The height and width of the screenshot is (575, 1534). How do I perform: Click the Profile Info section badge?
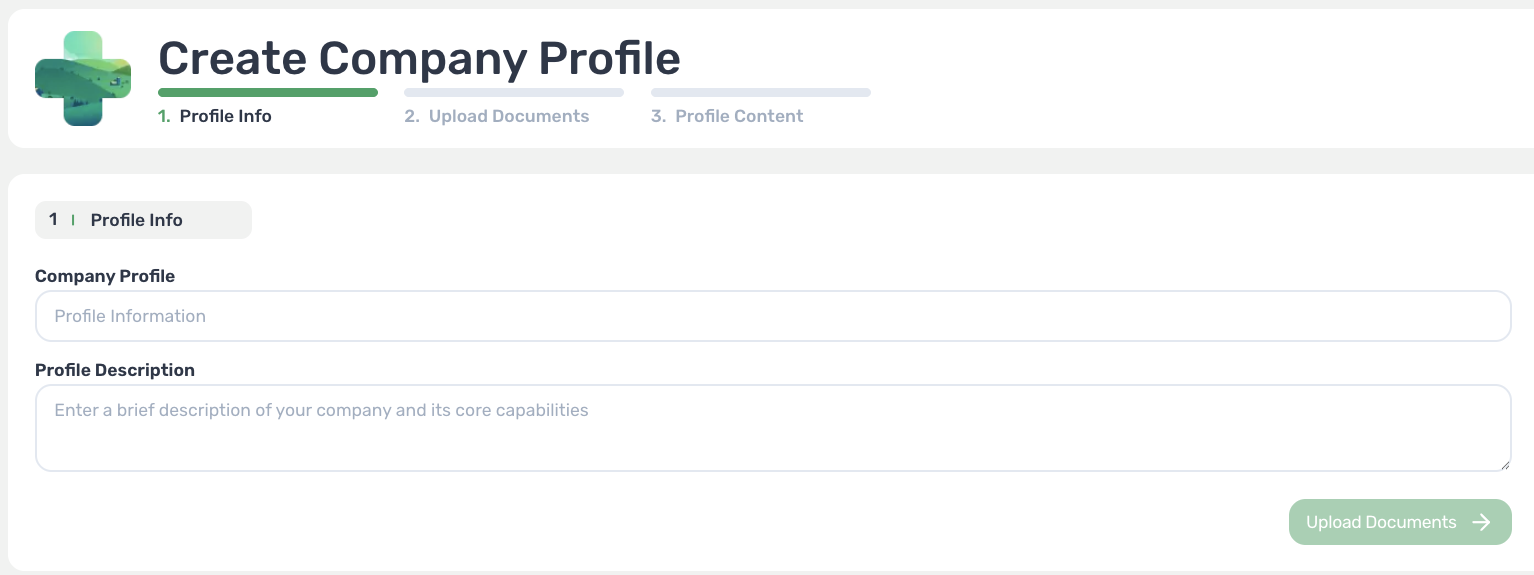143,220
